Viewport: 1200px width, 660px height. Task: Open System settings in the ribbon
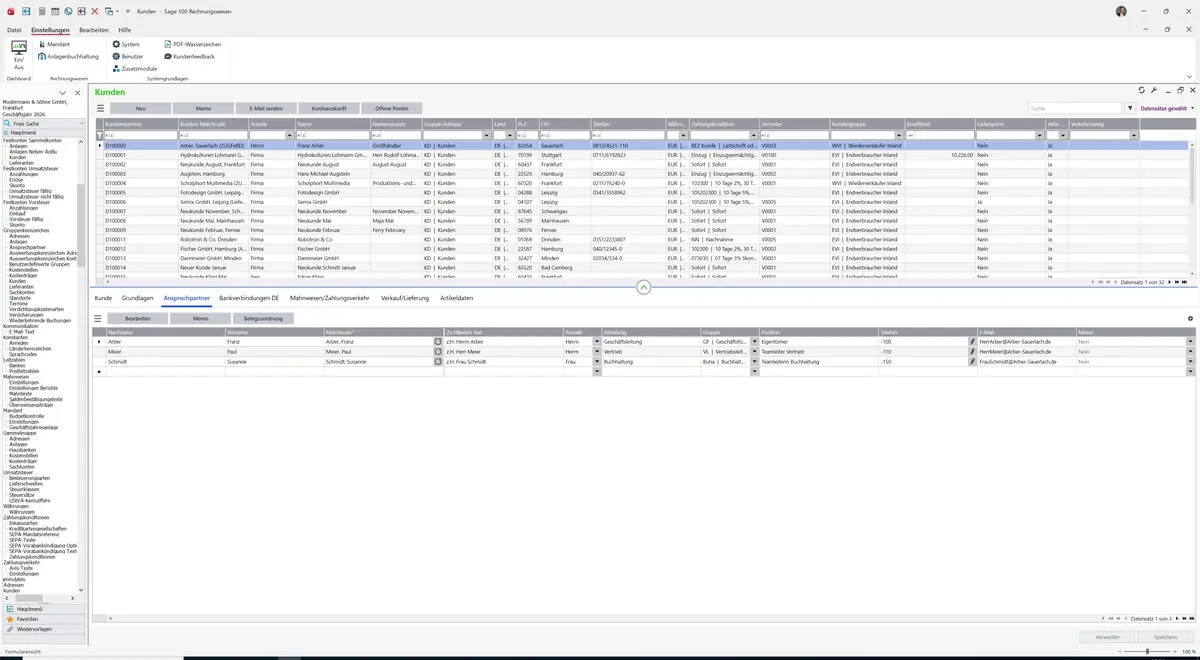[x=126, y=45]
